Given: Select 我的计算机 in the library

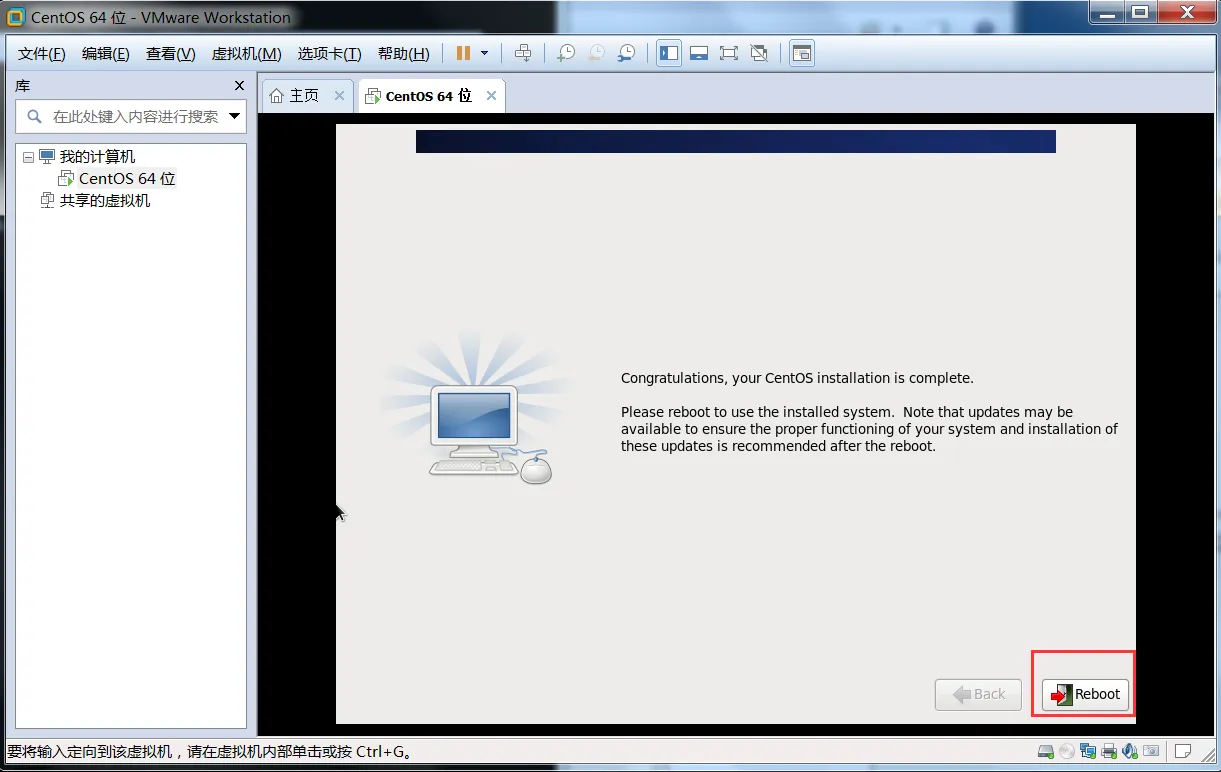Looking at the screenshot, I should pos(97,157).
